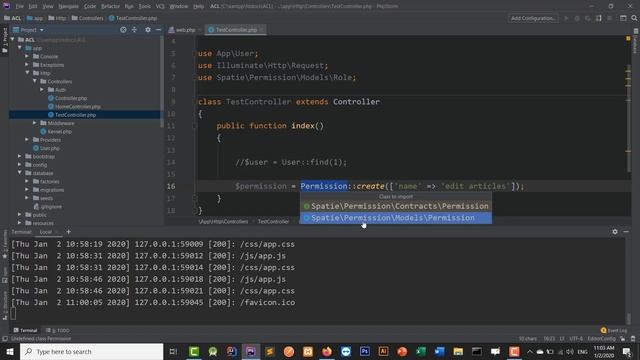Screen dimensions: 640x360
Task: Open Project panel settings gear
Action: pos(148,30)
